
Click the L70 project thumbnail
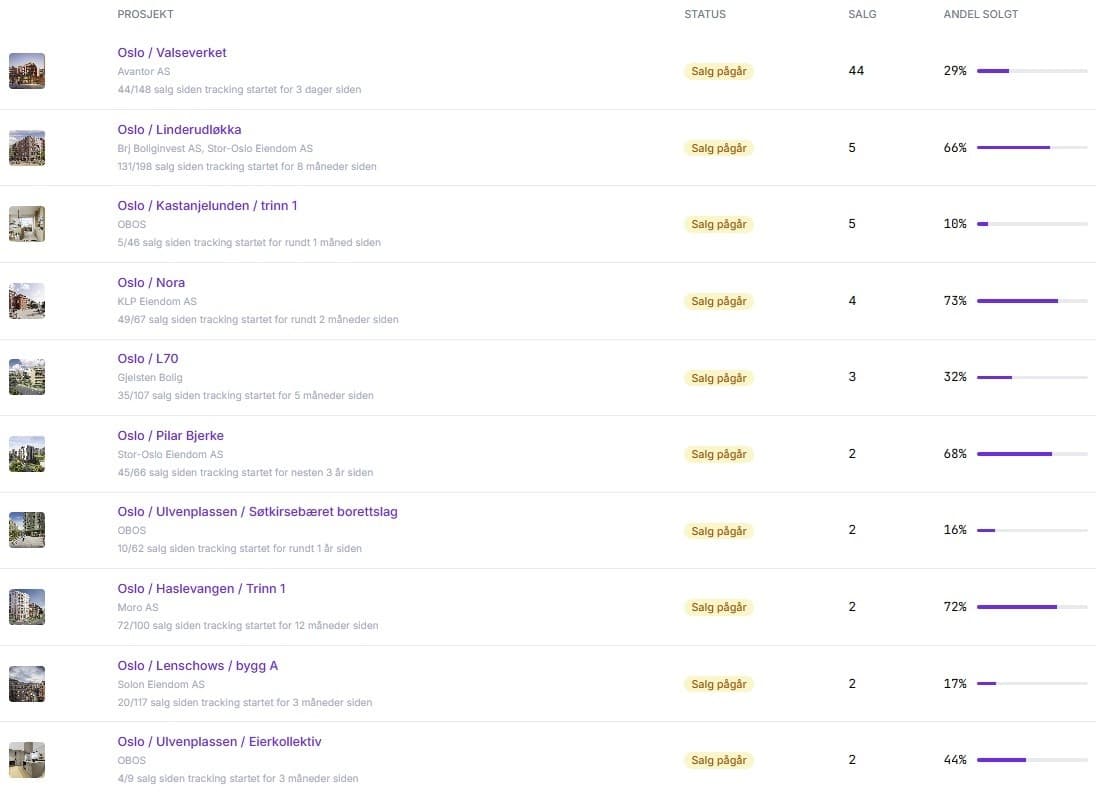[x=27, y=377]
